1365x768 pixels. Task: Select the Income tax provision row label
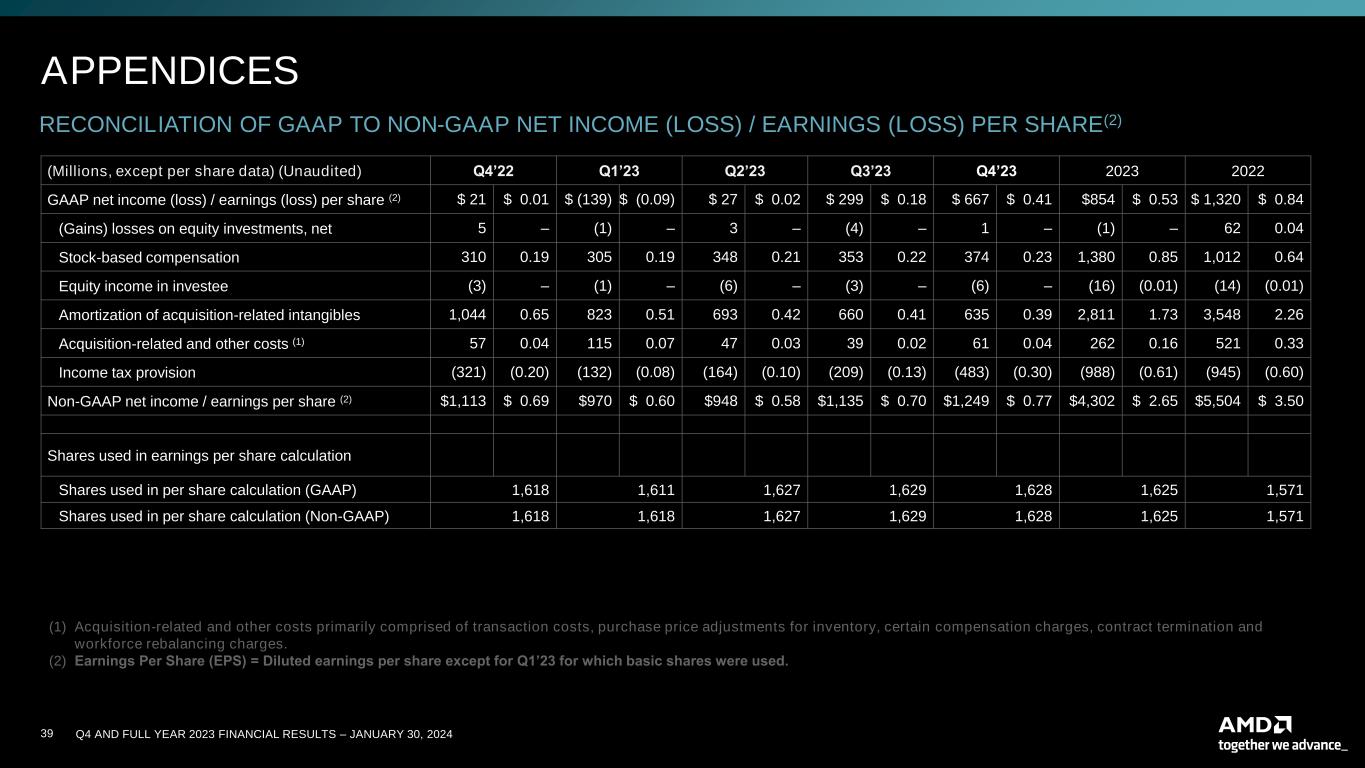click(127, 372)
